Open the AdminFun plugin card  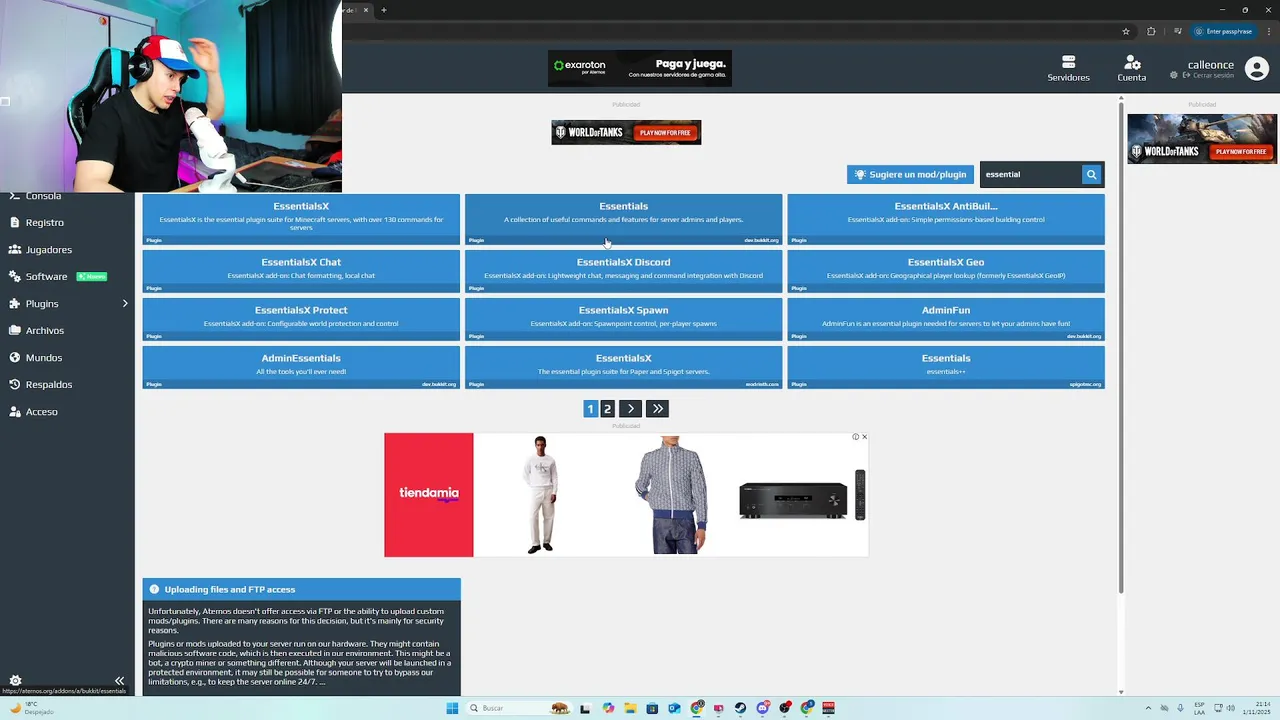946,319
